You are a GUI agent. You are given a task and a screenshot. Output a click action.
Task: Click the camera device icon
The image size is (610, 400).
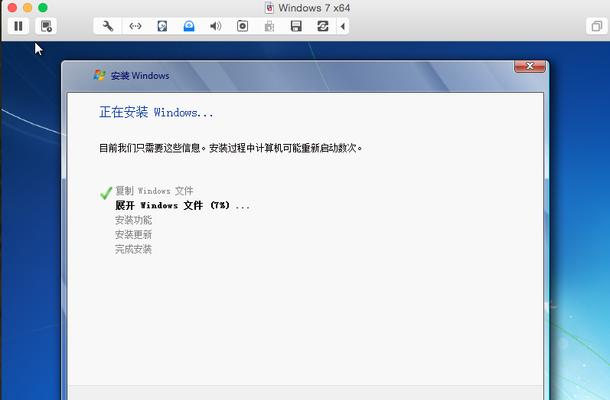(242, 26)
